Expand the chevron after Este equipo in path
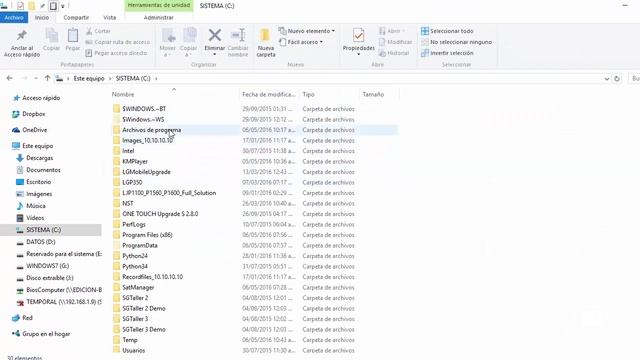 click(110, 78)
